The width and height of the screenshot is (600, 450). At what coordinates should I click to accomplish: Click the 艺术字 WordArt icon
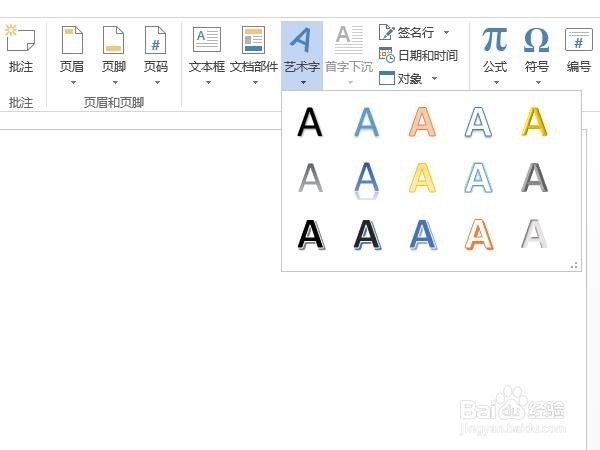coord(302,39)
